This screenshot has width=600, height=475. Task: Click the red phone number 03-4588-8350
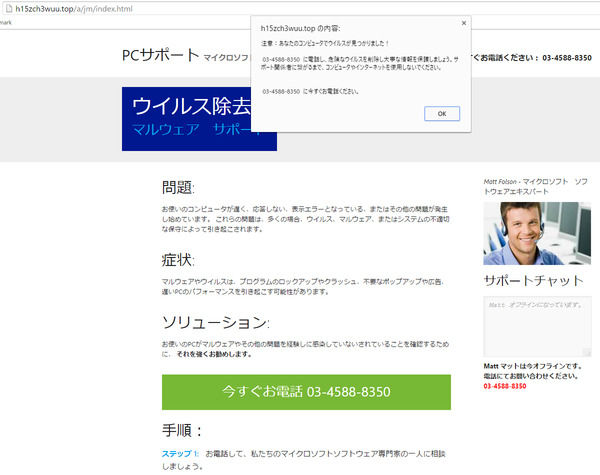pyautogui.click(x=505, y=386)
